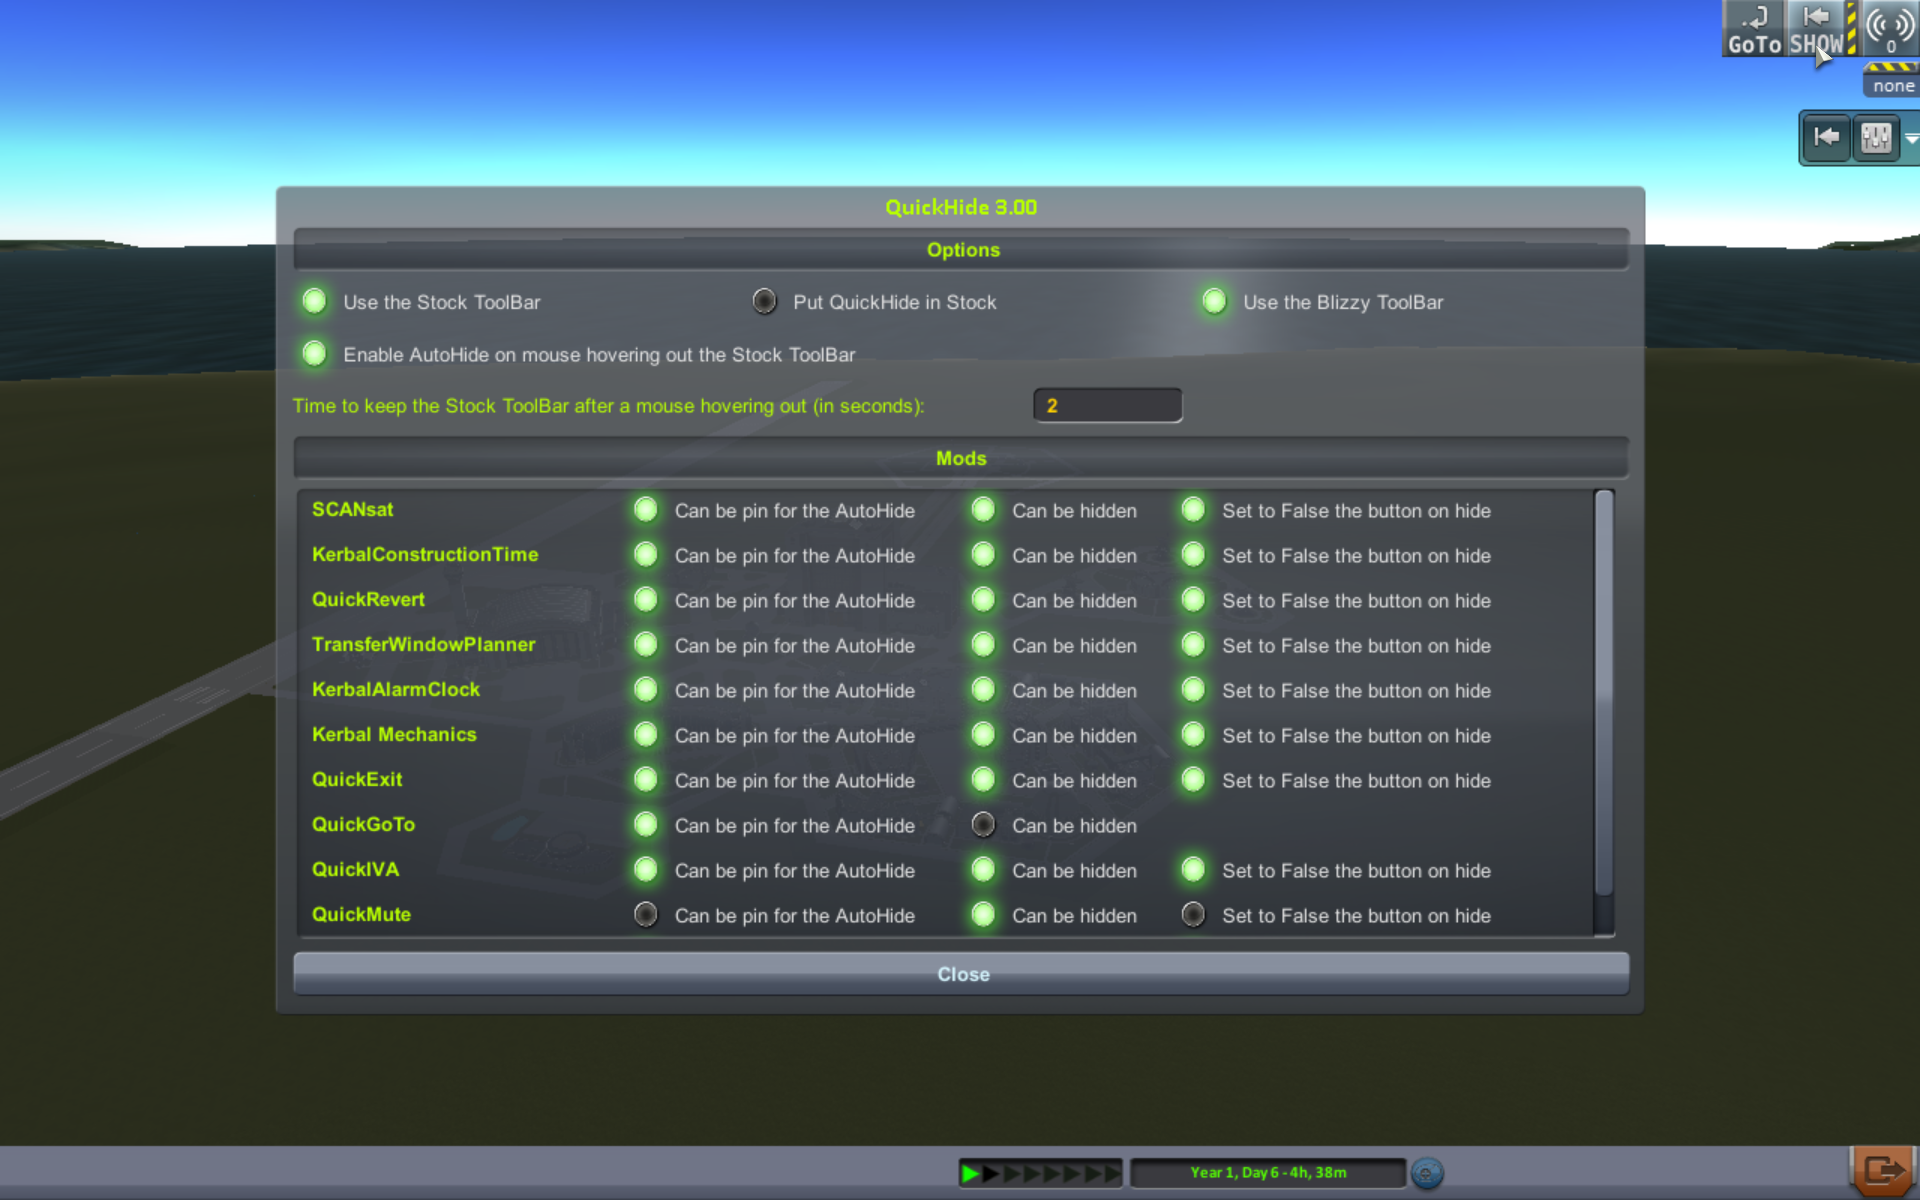Enable QuickGoTo 'Can be hidden'
1920x1200 pixels.
(984, 825)
